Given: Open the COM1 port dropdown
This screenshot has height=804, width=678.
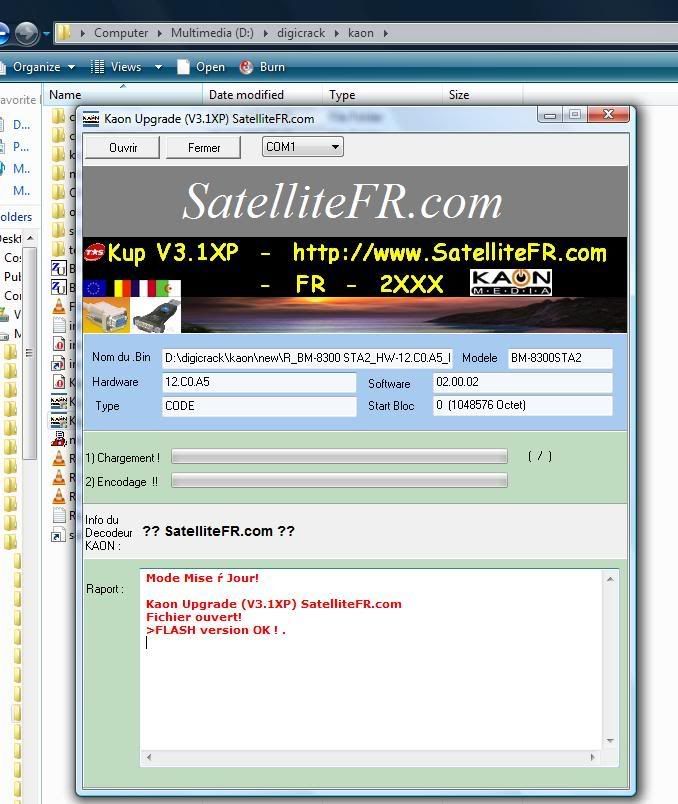Looking at the screenshot, I should coord(334,147).
